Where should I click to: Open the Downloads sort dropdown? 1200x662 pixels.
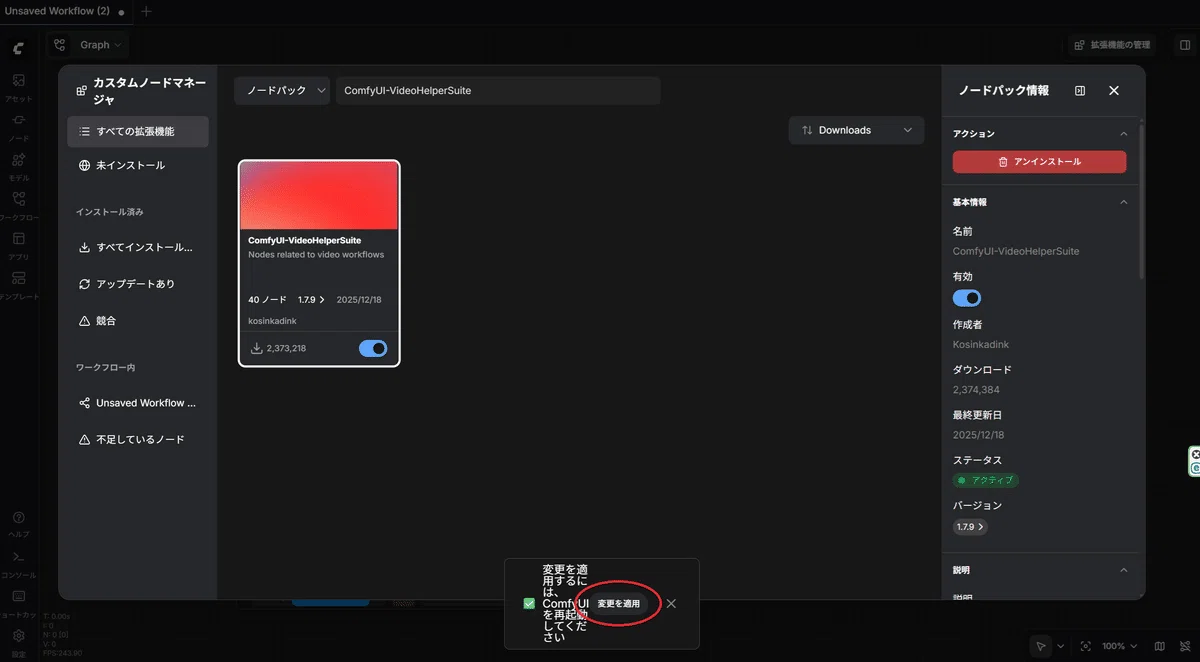(x=857, y=130)
